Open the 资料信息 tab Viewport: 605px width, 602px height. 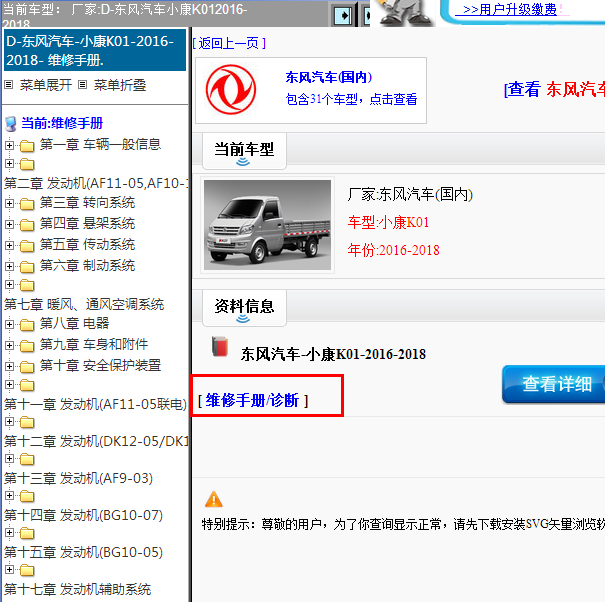(244, 308)
